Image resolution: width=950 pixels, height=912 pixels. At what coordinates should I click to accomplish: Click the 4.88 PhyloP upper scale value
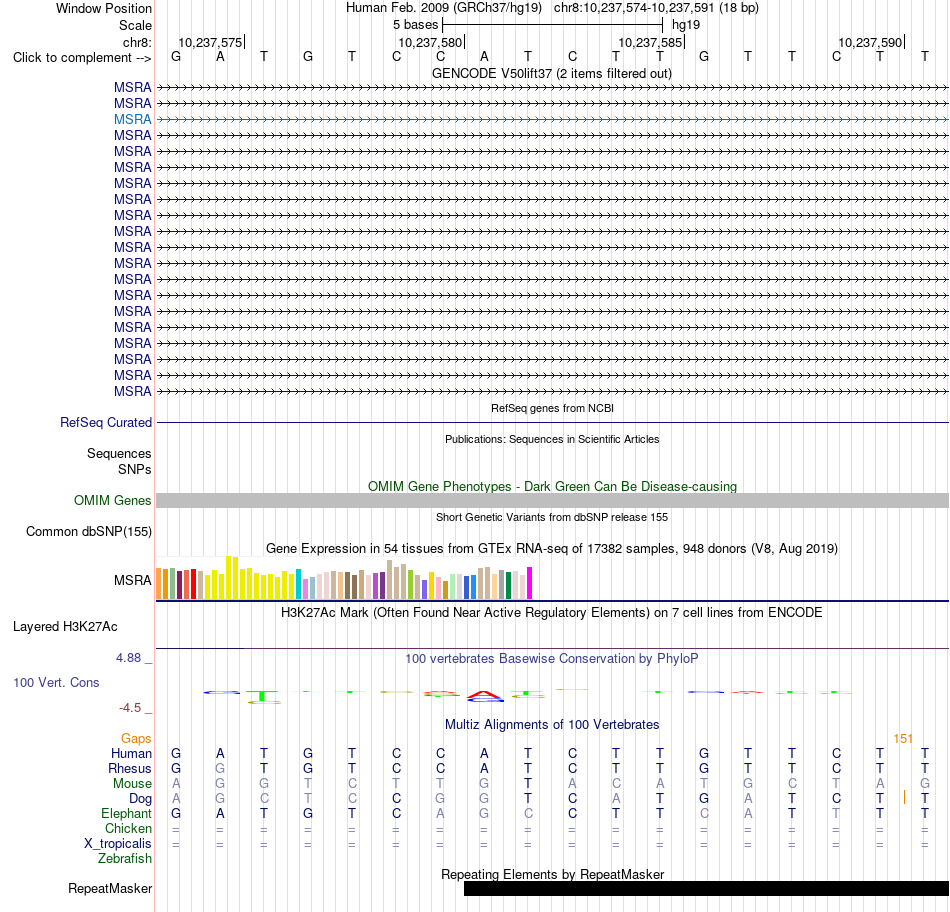point(128,657)
